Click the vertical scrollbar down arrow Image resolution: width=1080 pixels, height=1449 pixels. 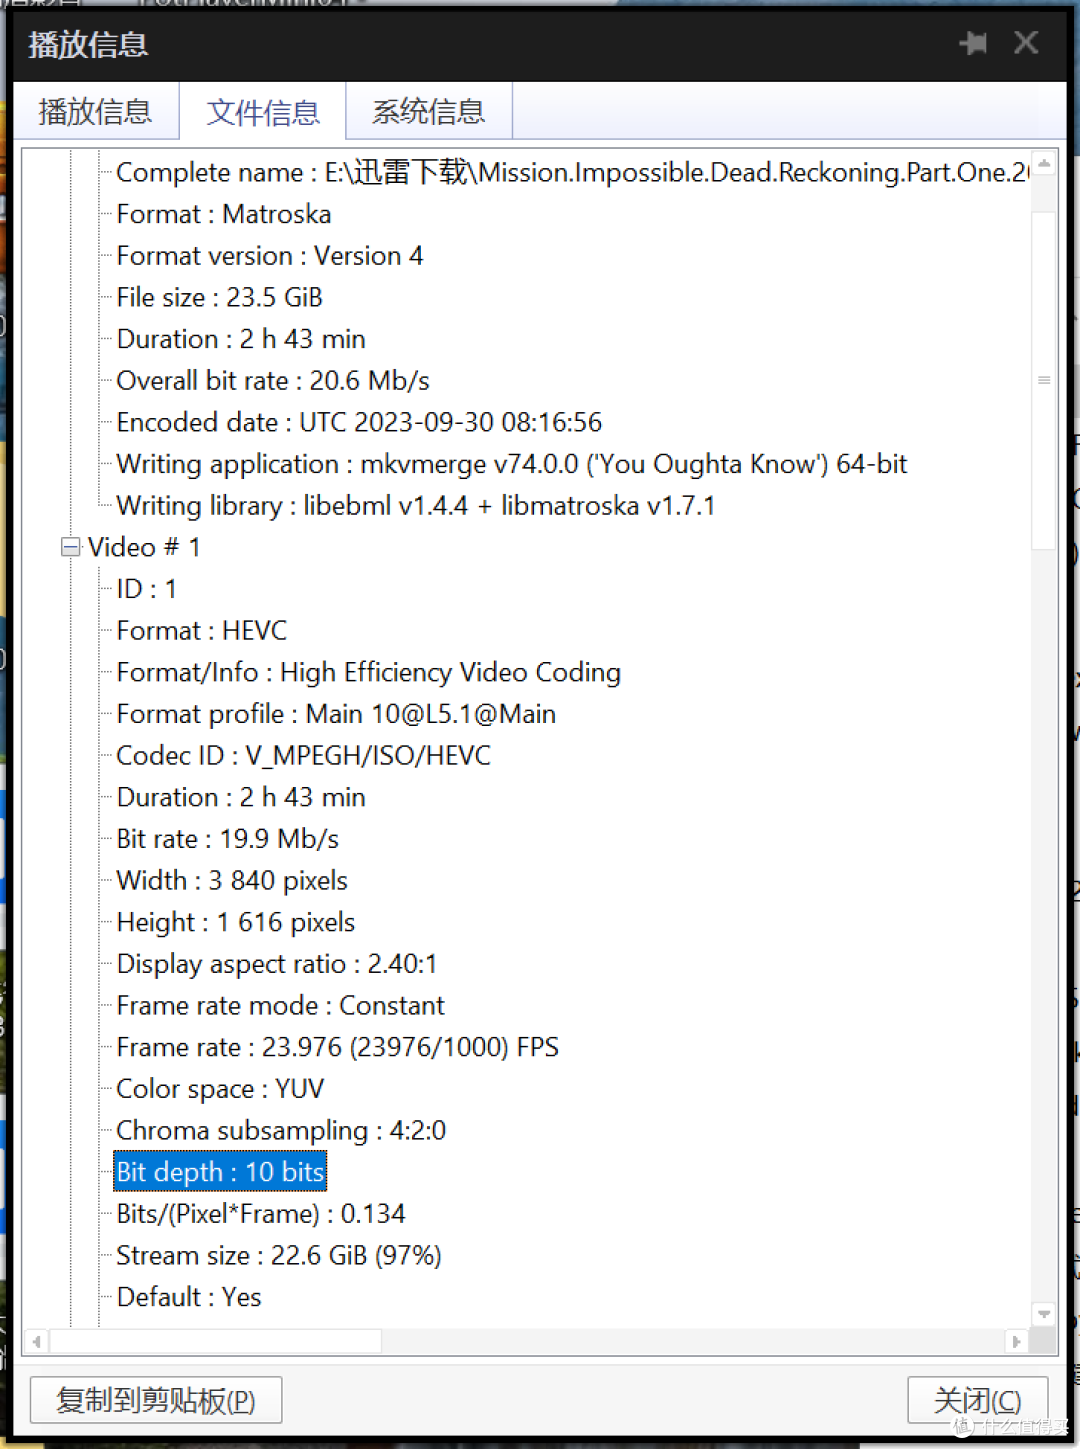[x=1044, y=1314]
